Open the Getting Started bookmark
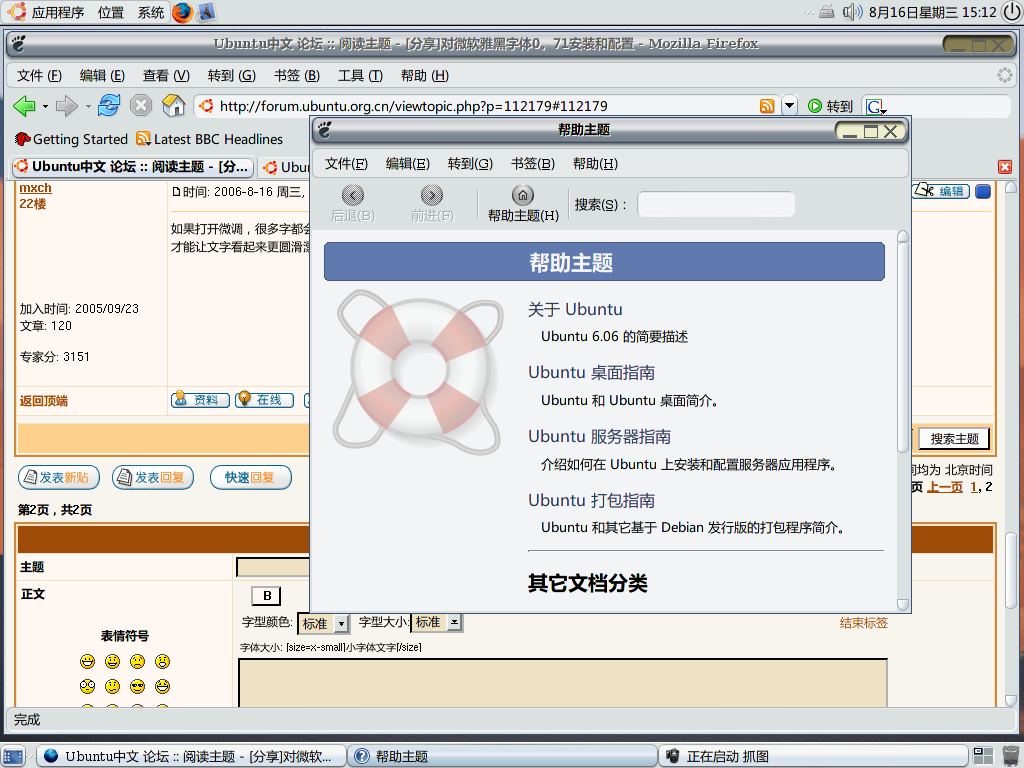 (x=72, y=139)
